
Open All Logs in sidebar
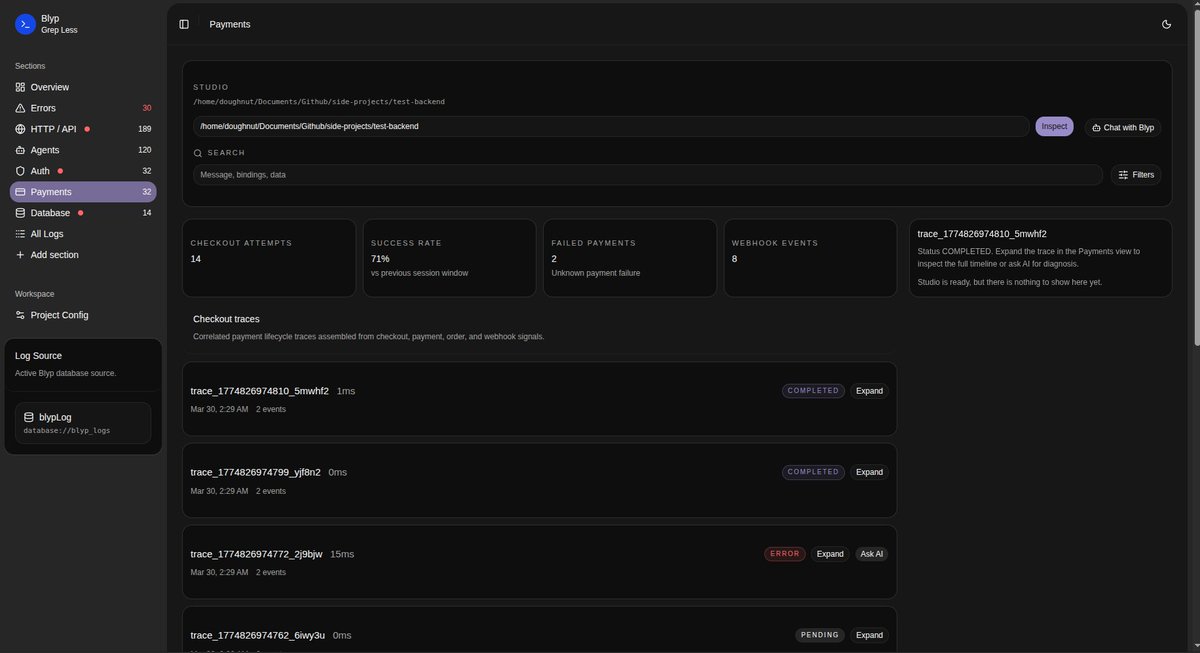click(x=83, y=234)
